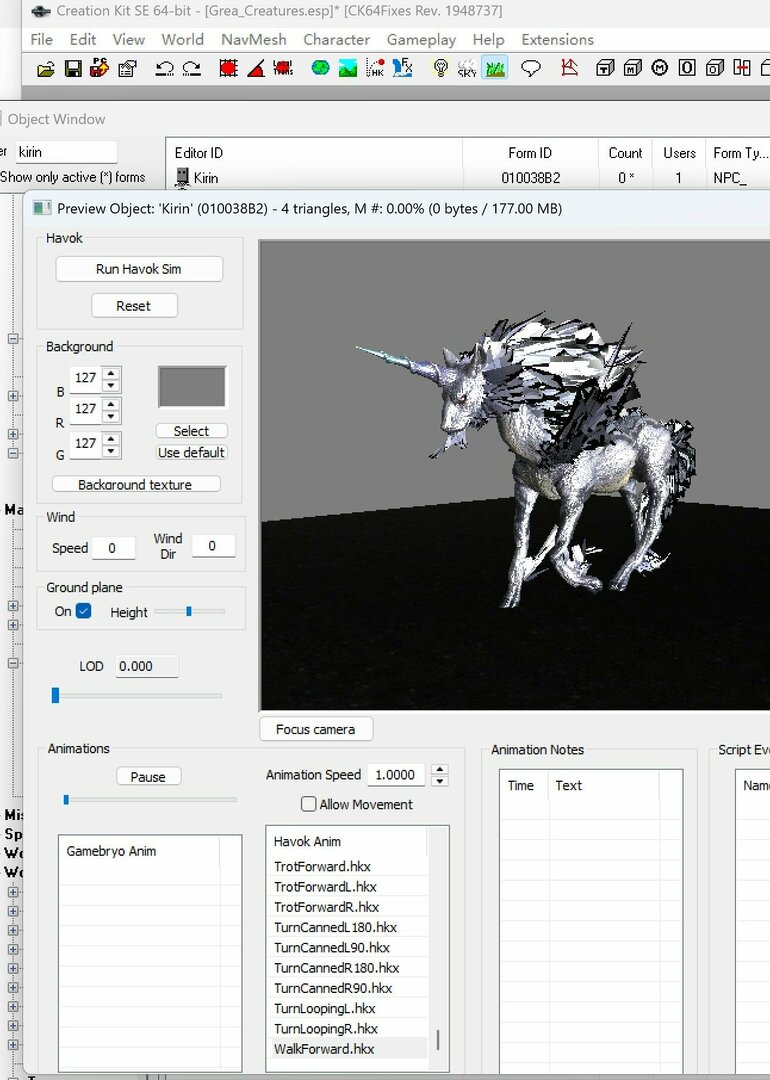770x1080 pixels.
Task: Open Preferences via the toolbar icon
Action: tap(127, 68)
